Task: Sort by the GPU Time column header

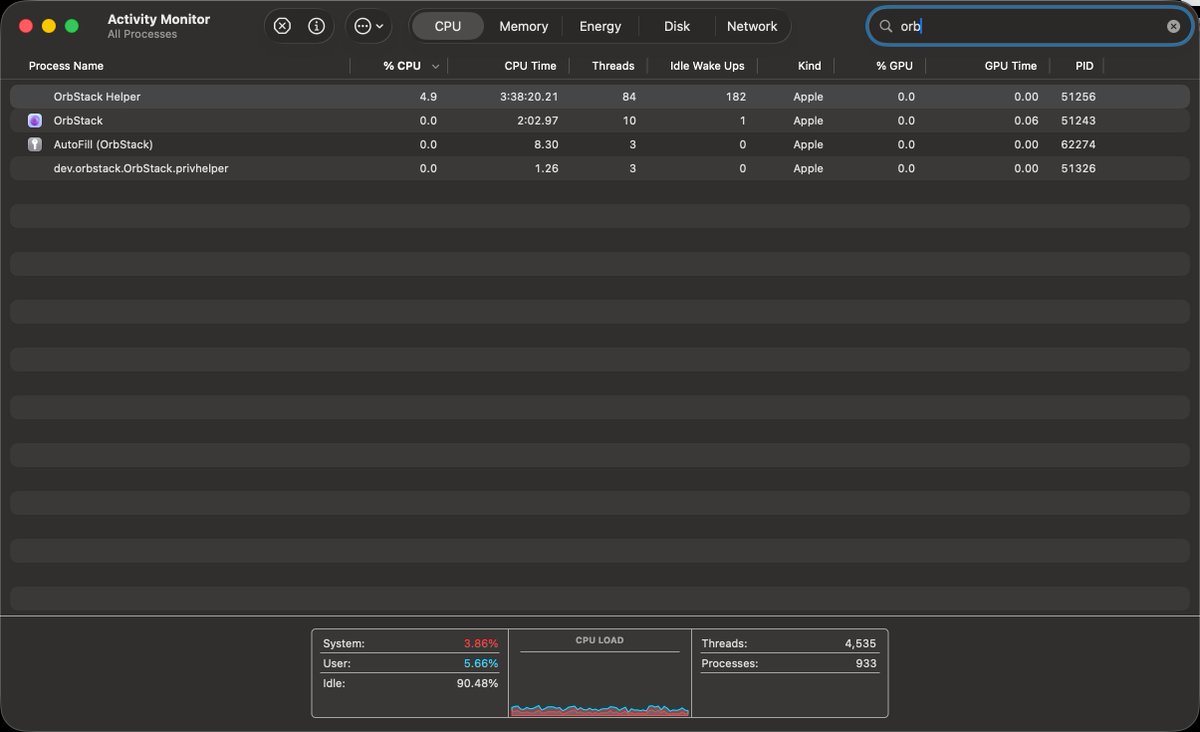Action: (1010, 66)
